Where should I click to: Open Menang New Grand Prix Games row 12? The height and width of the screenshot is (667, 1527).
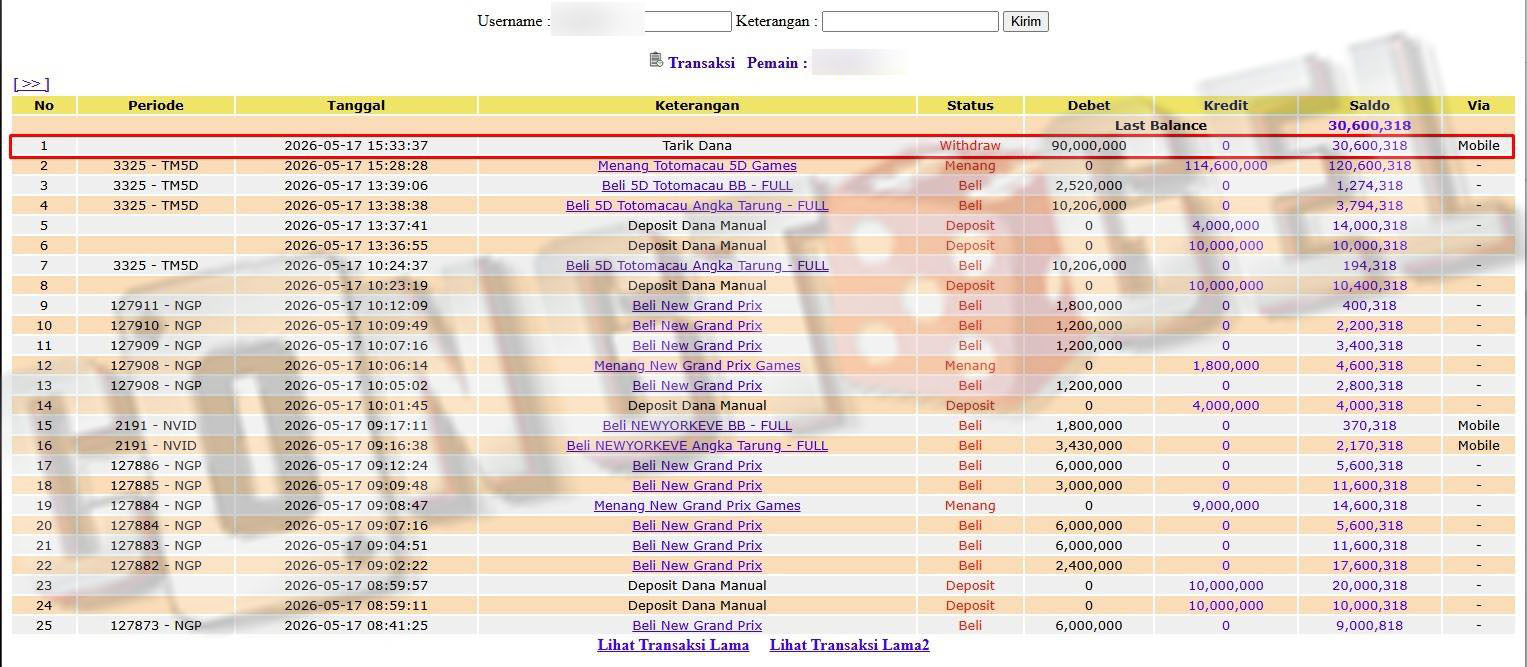697,365
